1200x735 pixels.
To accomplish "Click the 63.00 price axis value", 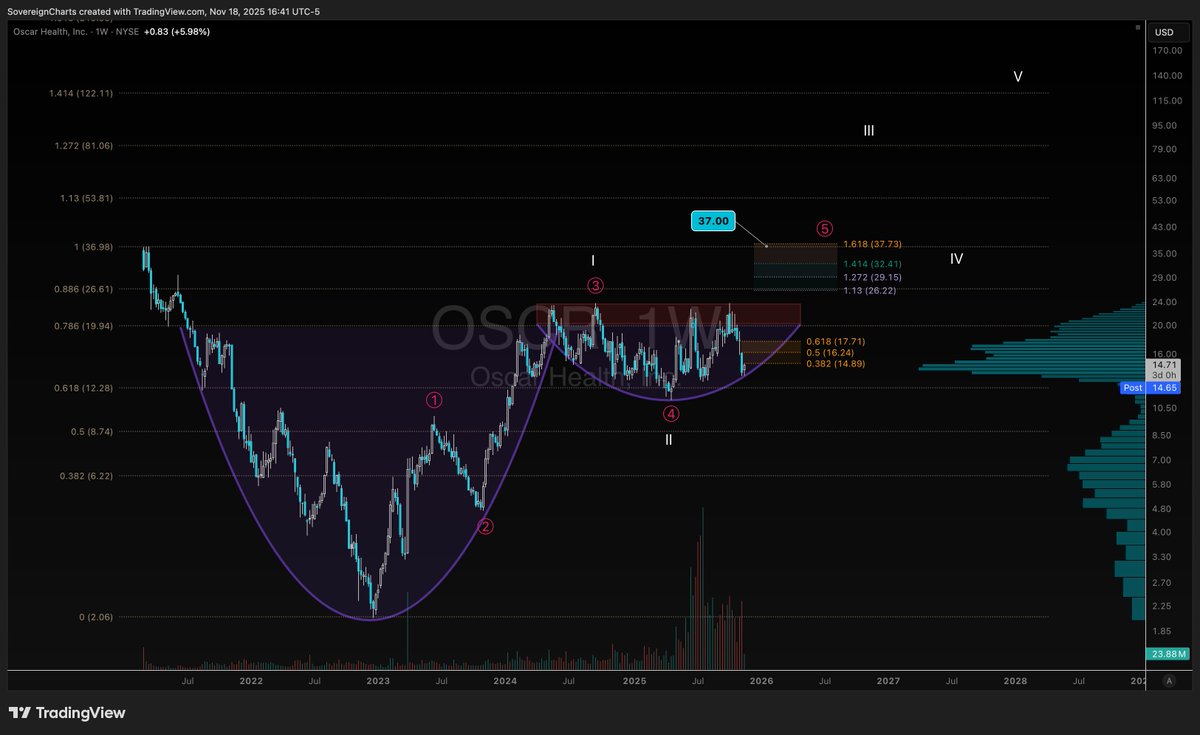I will [1164, 179].
